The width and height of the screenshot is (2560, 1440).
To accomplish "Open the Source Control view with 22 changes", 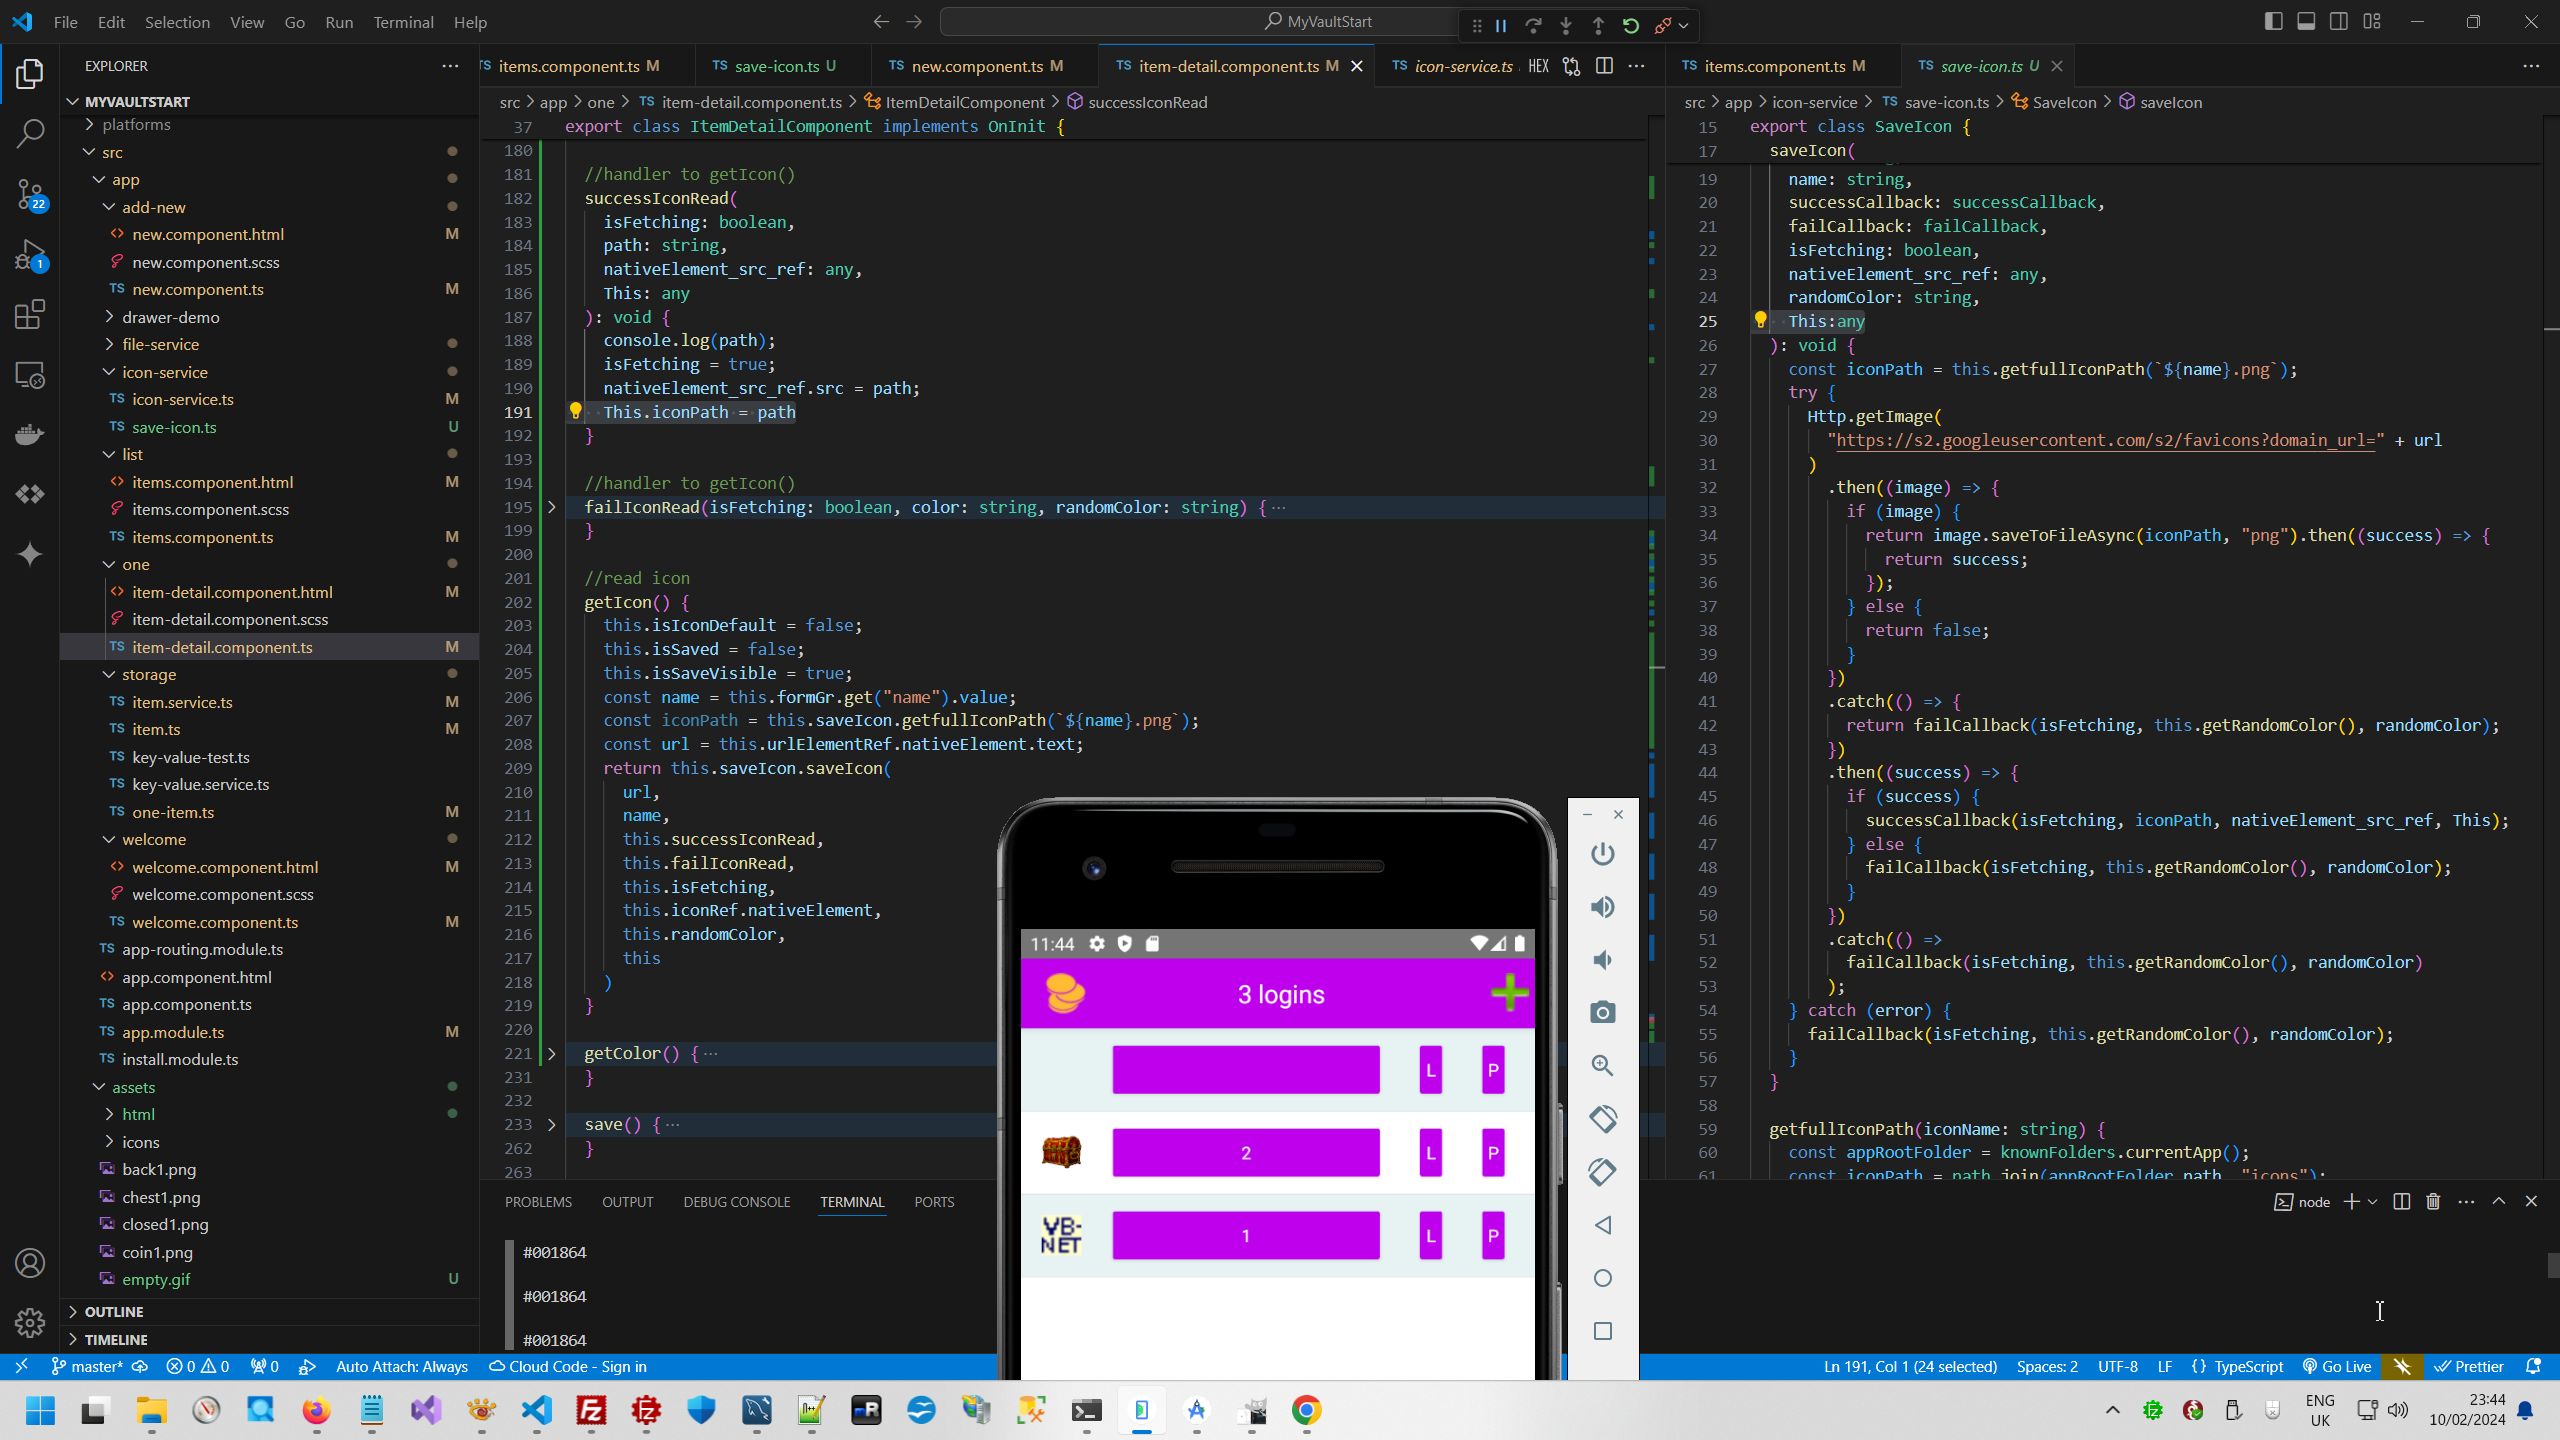I will [x=30, y=196].
